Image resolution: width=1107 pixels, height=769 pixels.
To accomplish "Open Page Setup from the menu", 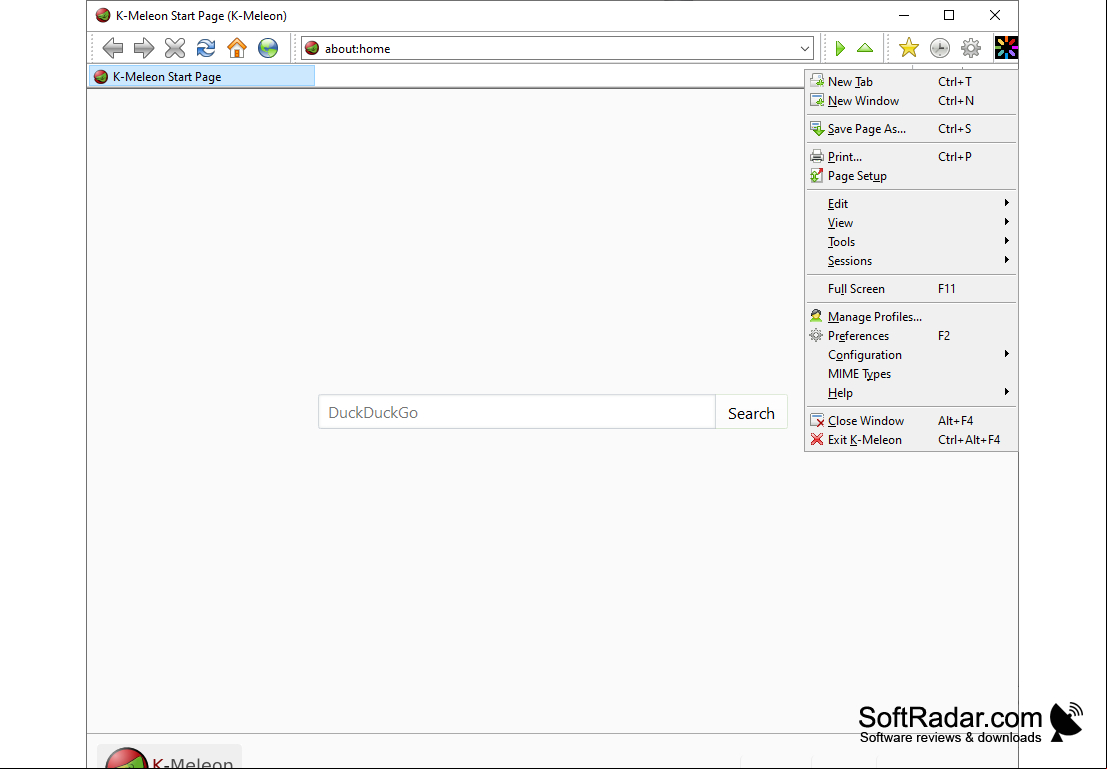I will (x=911, y=175).
